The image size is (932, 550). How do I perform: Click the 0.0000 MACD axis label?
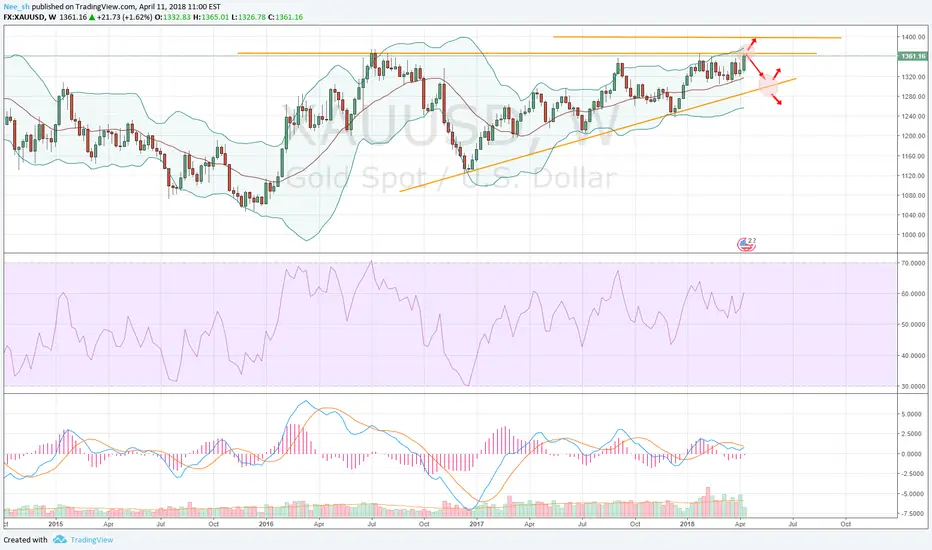point(912,454)
